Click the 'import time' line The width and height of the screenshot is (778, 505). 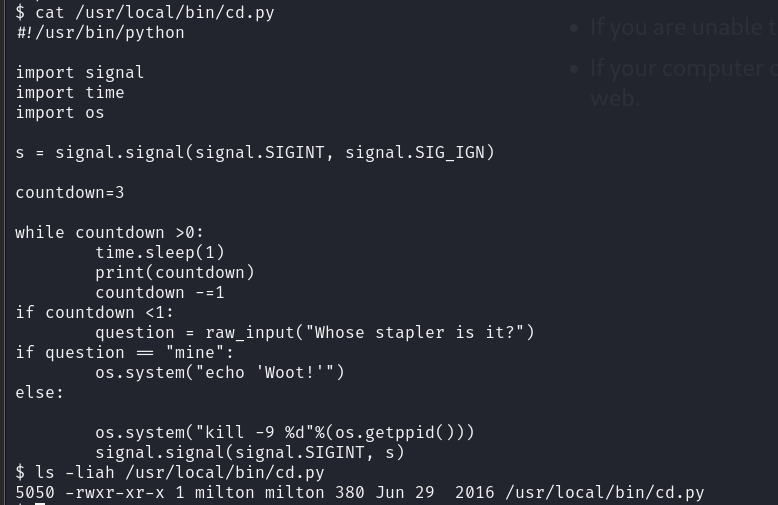(70, 93)
